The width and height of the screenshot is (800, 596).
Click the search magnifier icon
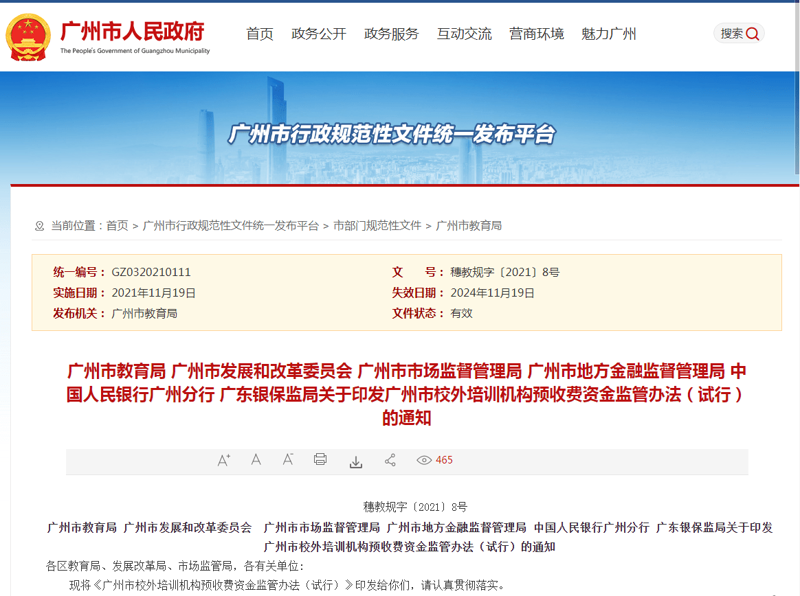(753, 34)
